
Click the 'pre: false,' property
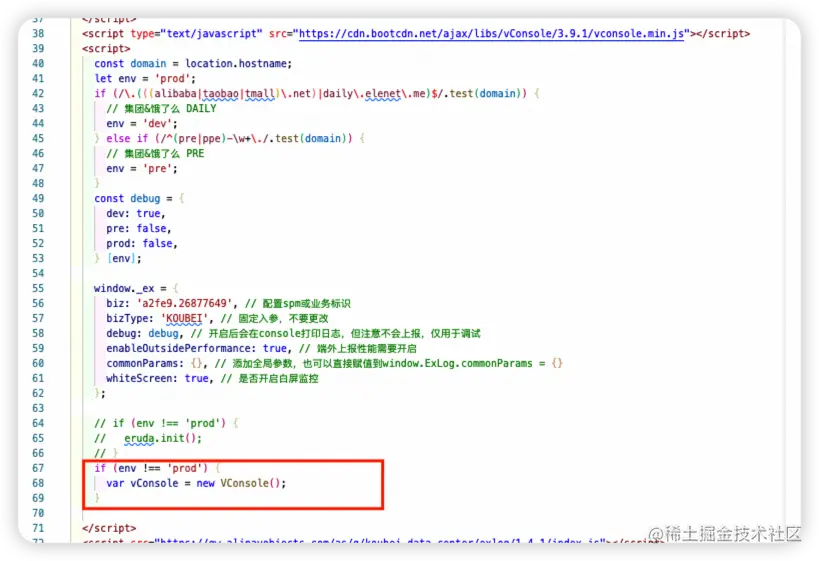coord(138,229)
